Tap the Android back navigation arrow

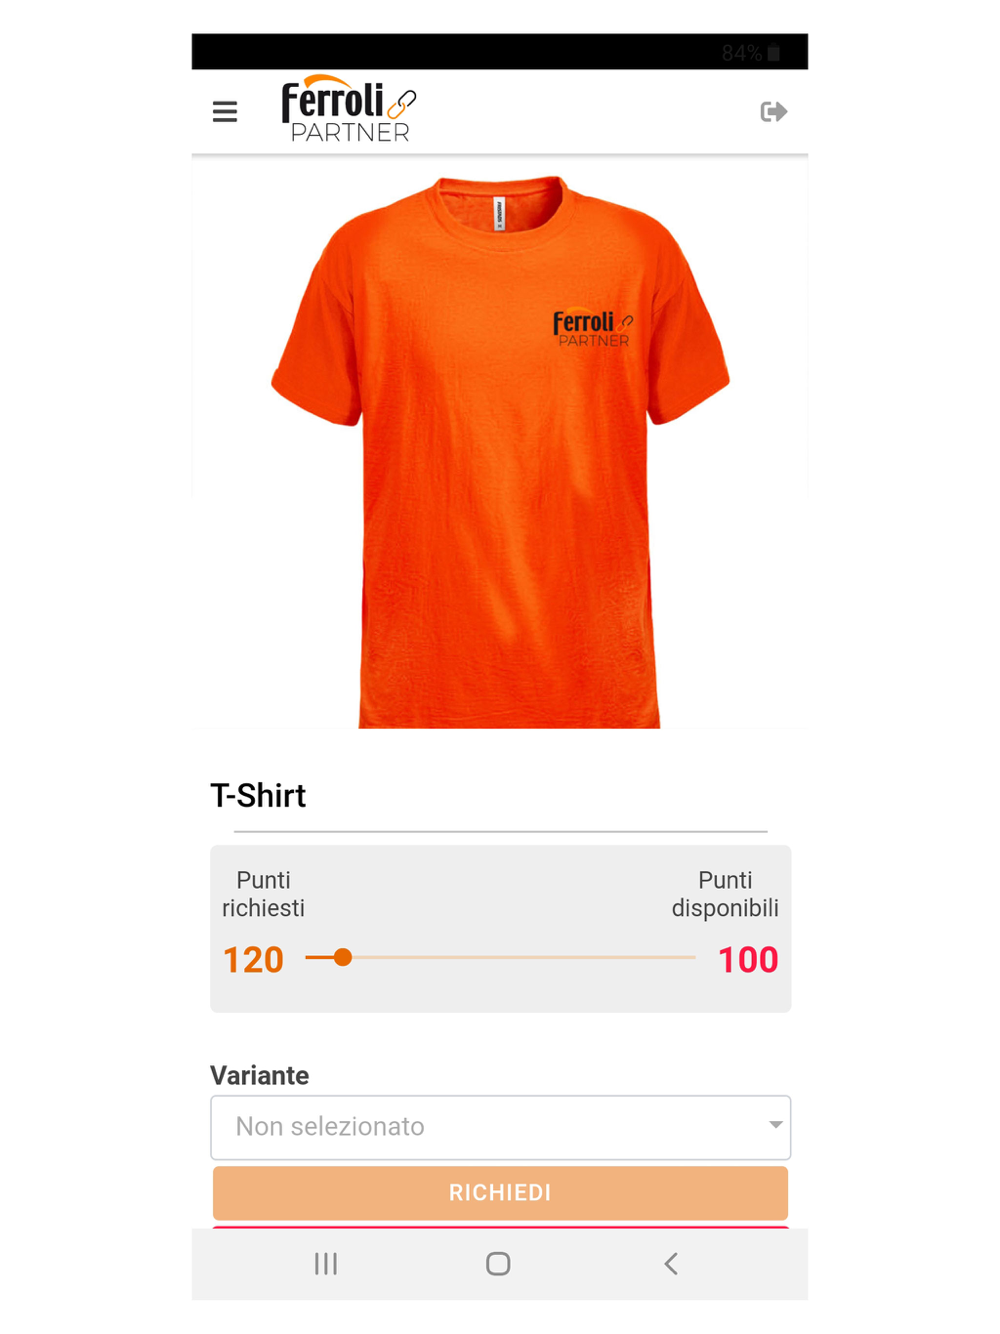click(x=671, y=1264)
